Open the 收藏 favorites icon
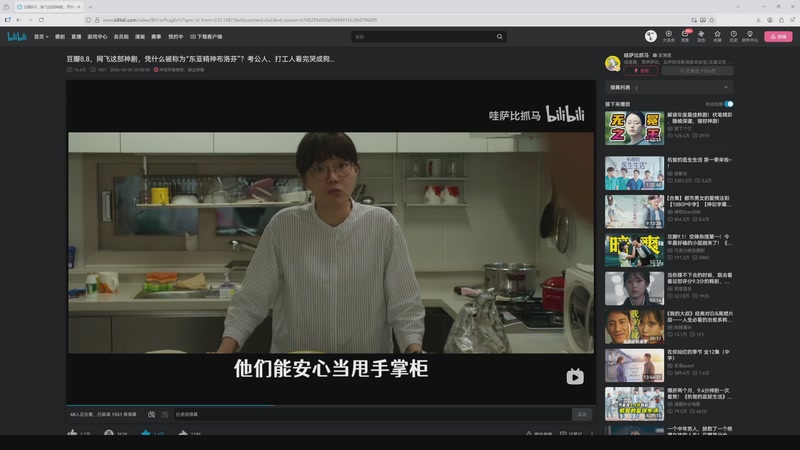This screenshot has height=450, width=800. click(717, 36)
